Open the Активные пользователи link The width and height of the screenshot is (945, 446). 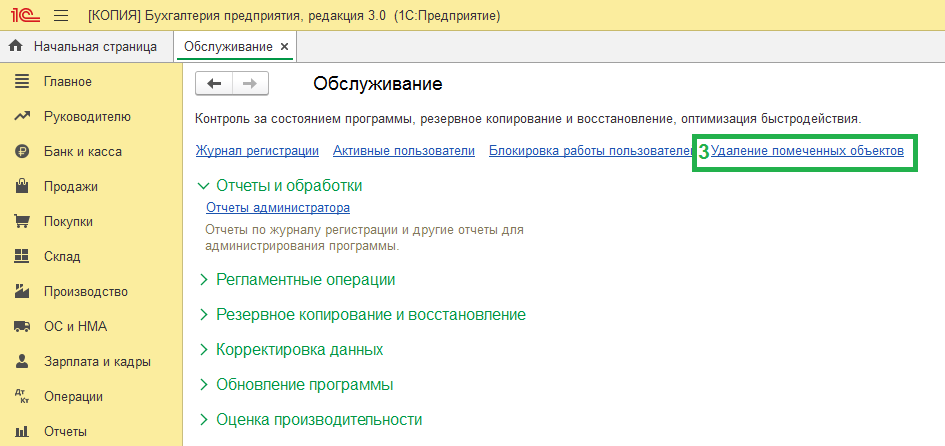point(404,151)
